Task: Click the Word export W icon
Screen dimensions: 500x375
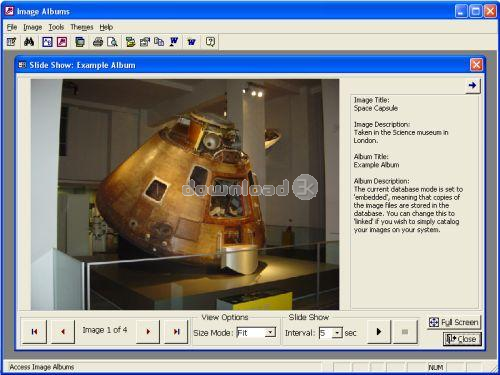Action: pyautogui.click(x=174, y=42)
